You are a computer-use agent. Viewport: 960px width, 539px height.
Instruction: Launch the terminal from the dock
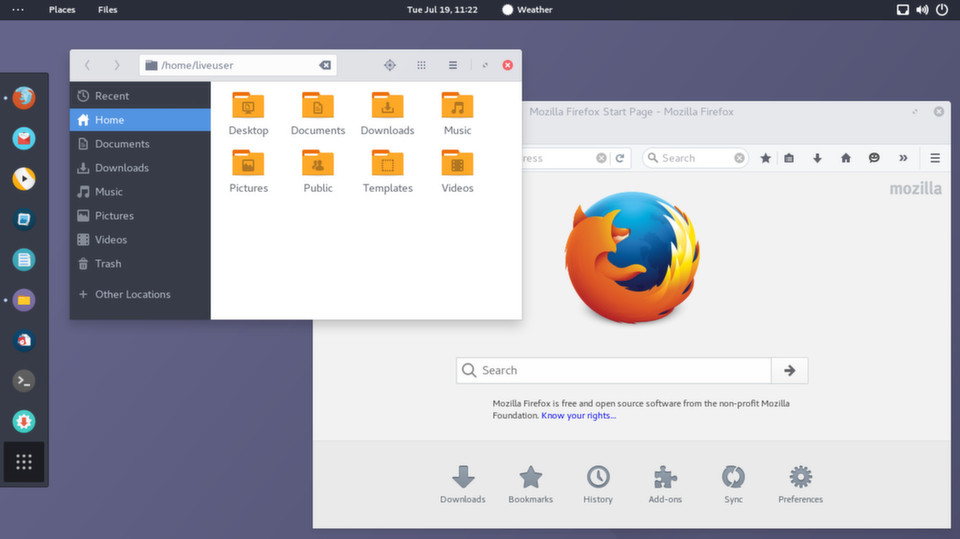24,381
